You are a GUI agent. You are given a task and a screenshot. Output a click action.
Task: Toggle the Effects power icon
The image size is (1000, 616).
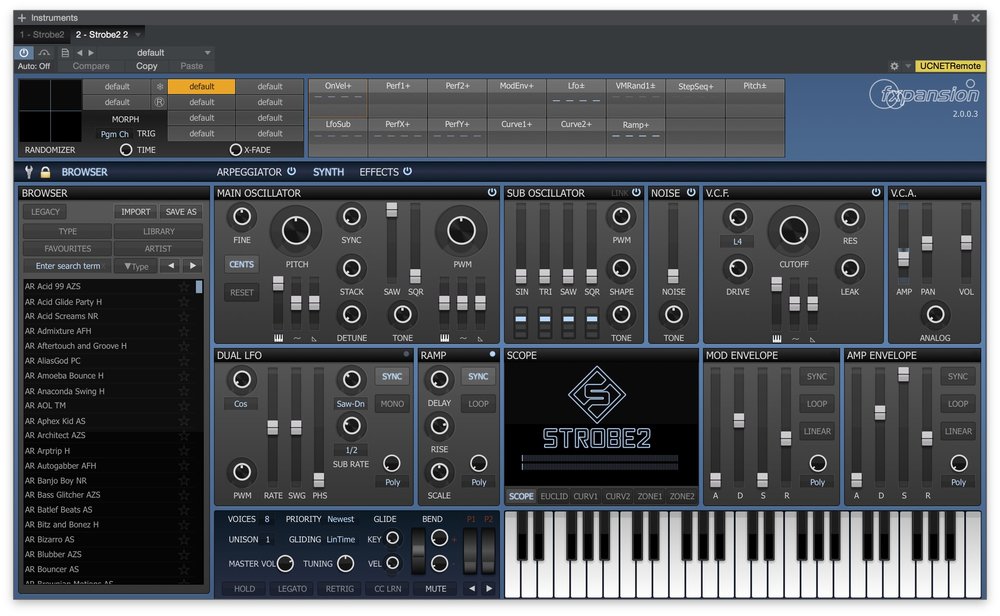point(408,171)
